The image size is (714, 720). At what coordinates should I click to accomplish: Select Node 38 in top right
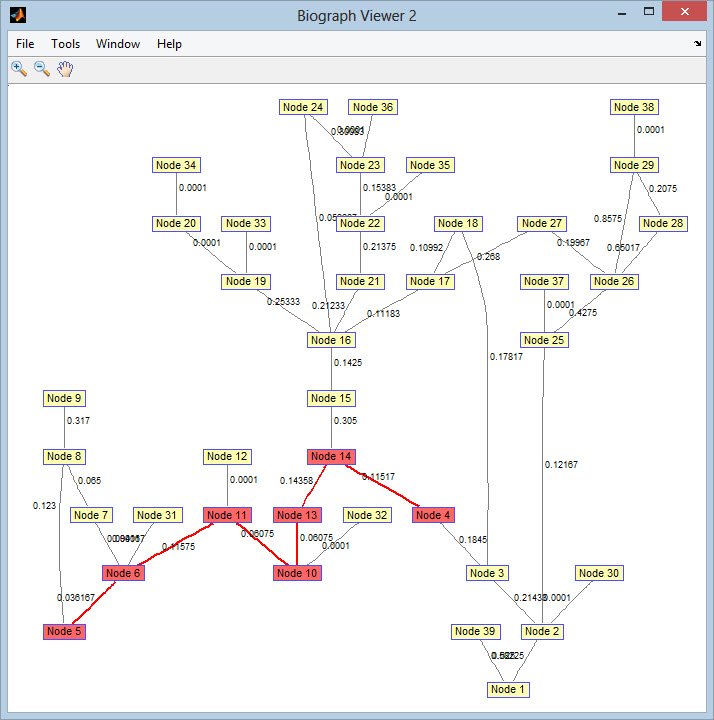click(635, 108)
